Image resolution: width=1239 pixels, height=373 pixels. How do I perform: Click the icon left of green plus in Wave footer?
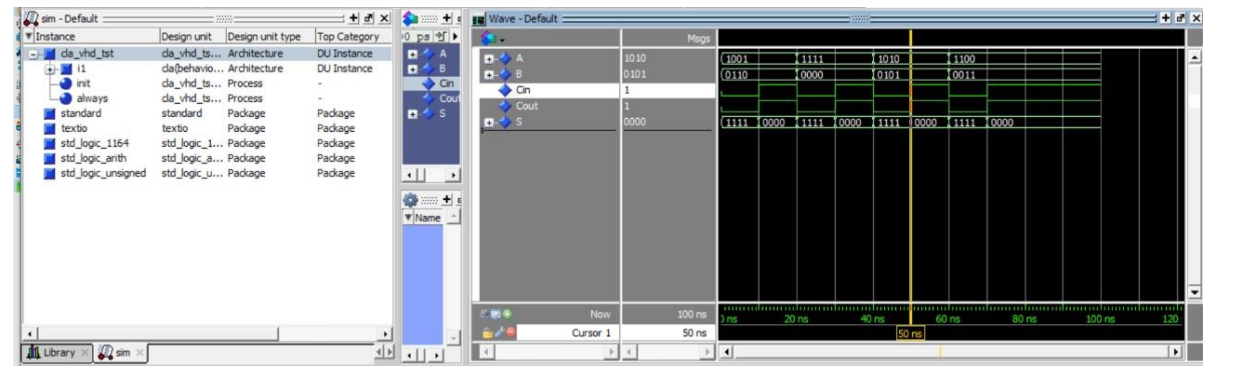497,315
